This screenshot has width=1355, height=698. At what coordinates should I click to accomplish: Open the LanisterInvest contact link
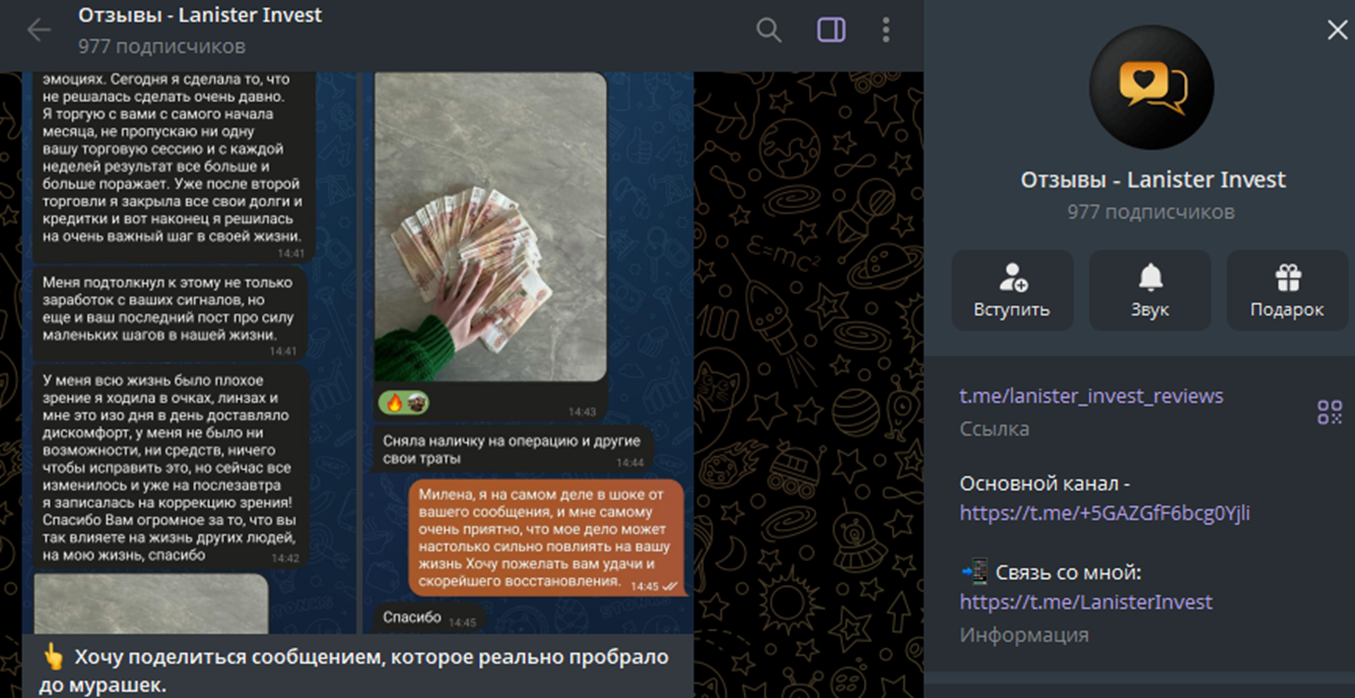click(1085, 602)
